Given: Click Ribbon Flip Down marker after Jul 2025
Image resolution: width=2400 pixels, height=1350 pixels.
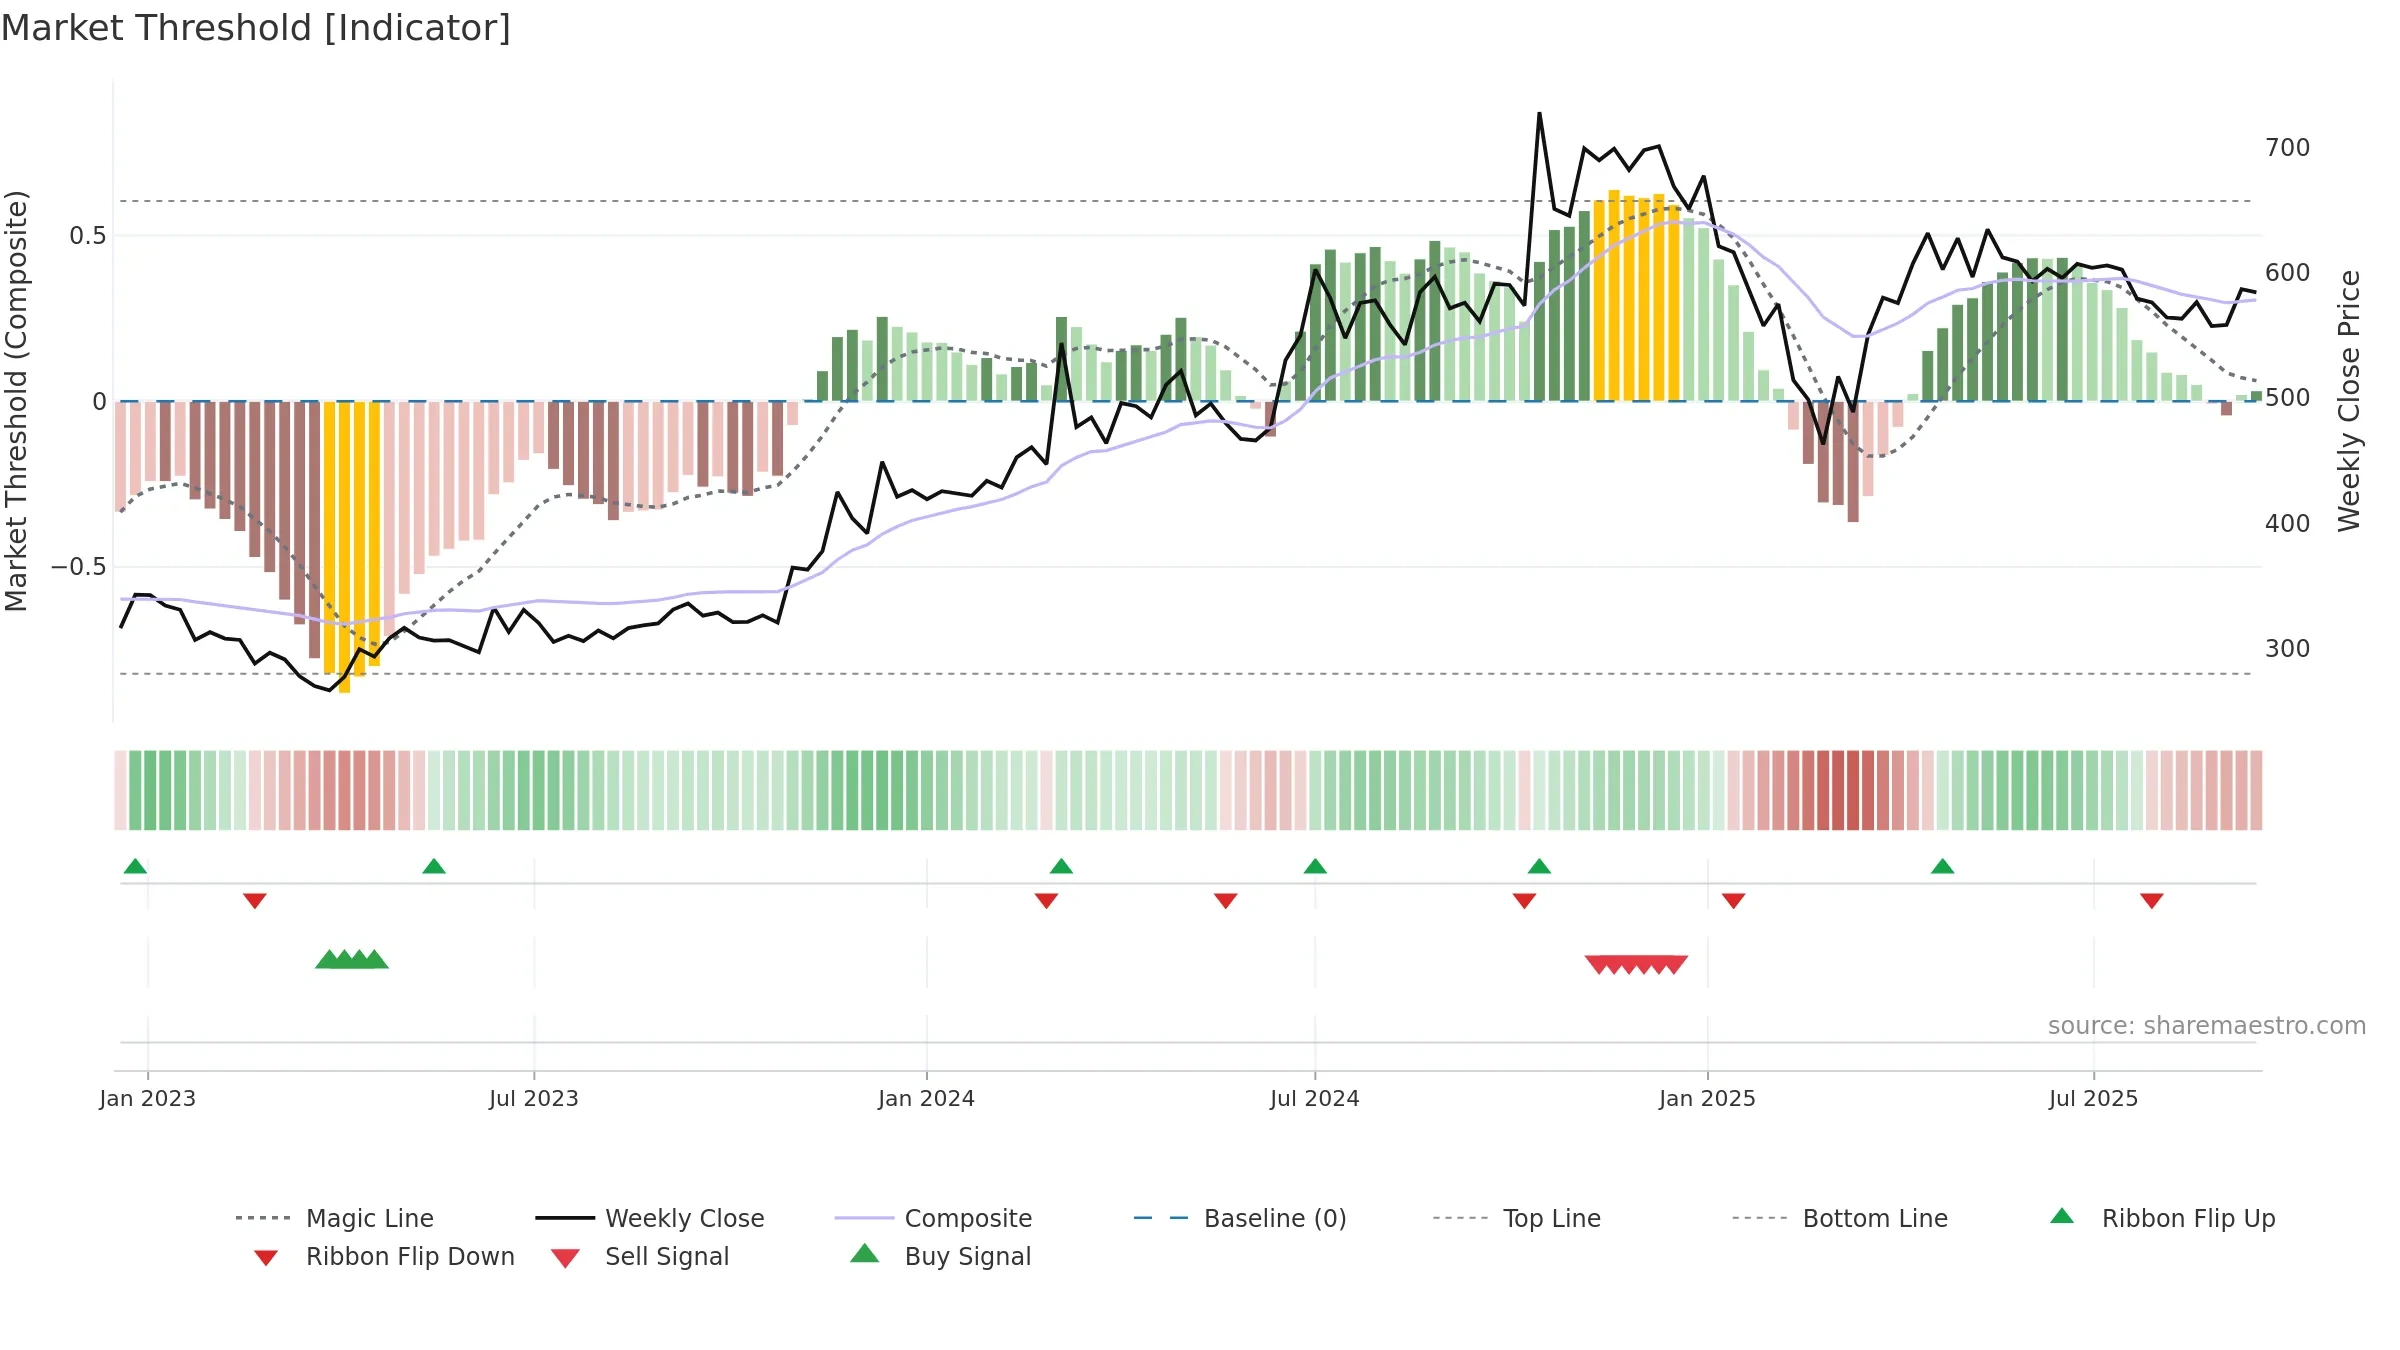Looking at the screenshot, I should (x=2151, y=901).
